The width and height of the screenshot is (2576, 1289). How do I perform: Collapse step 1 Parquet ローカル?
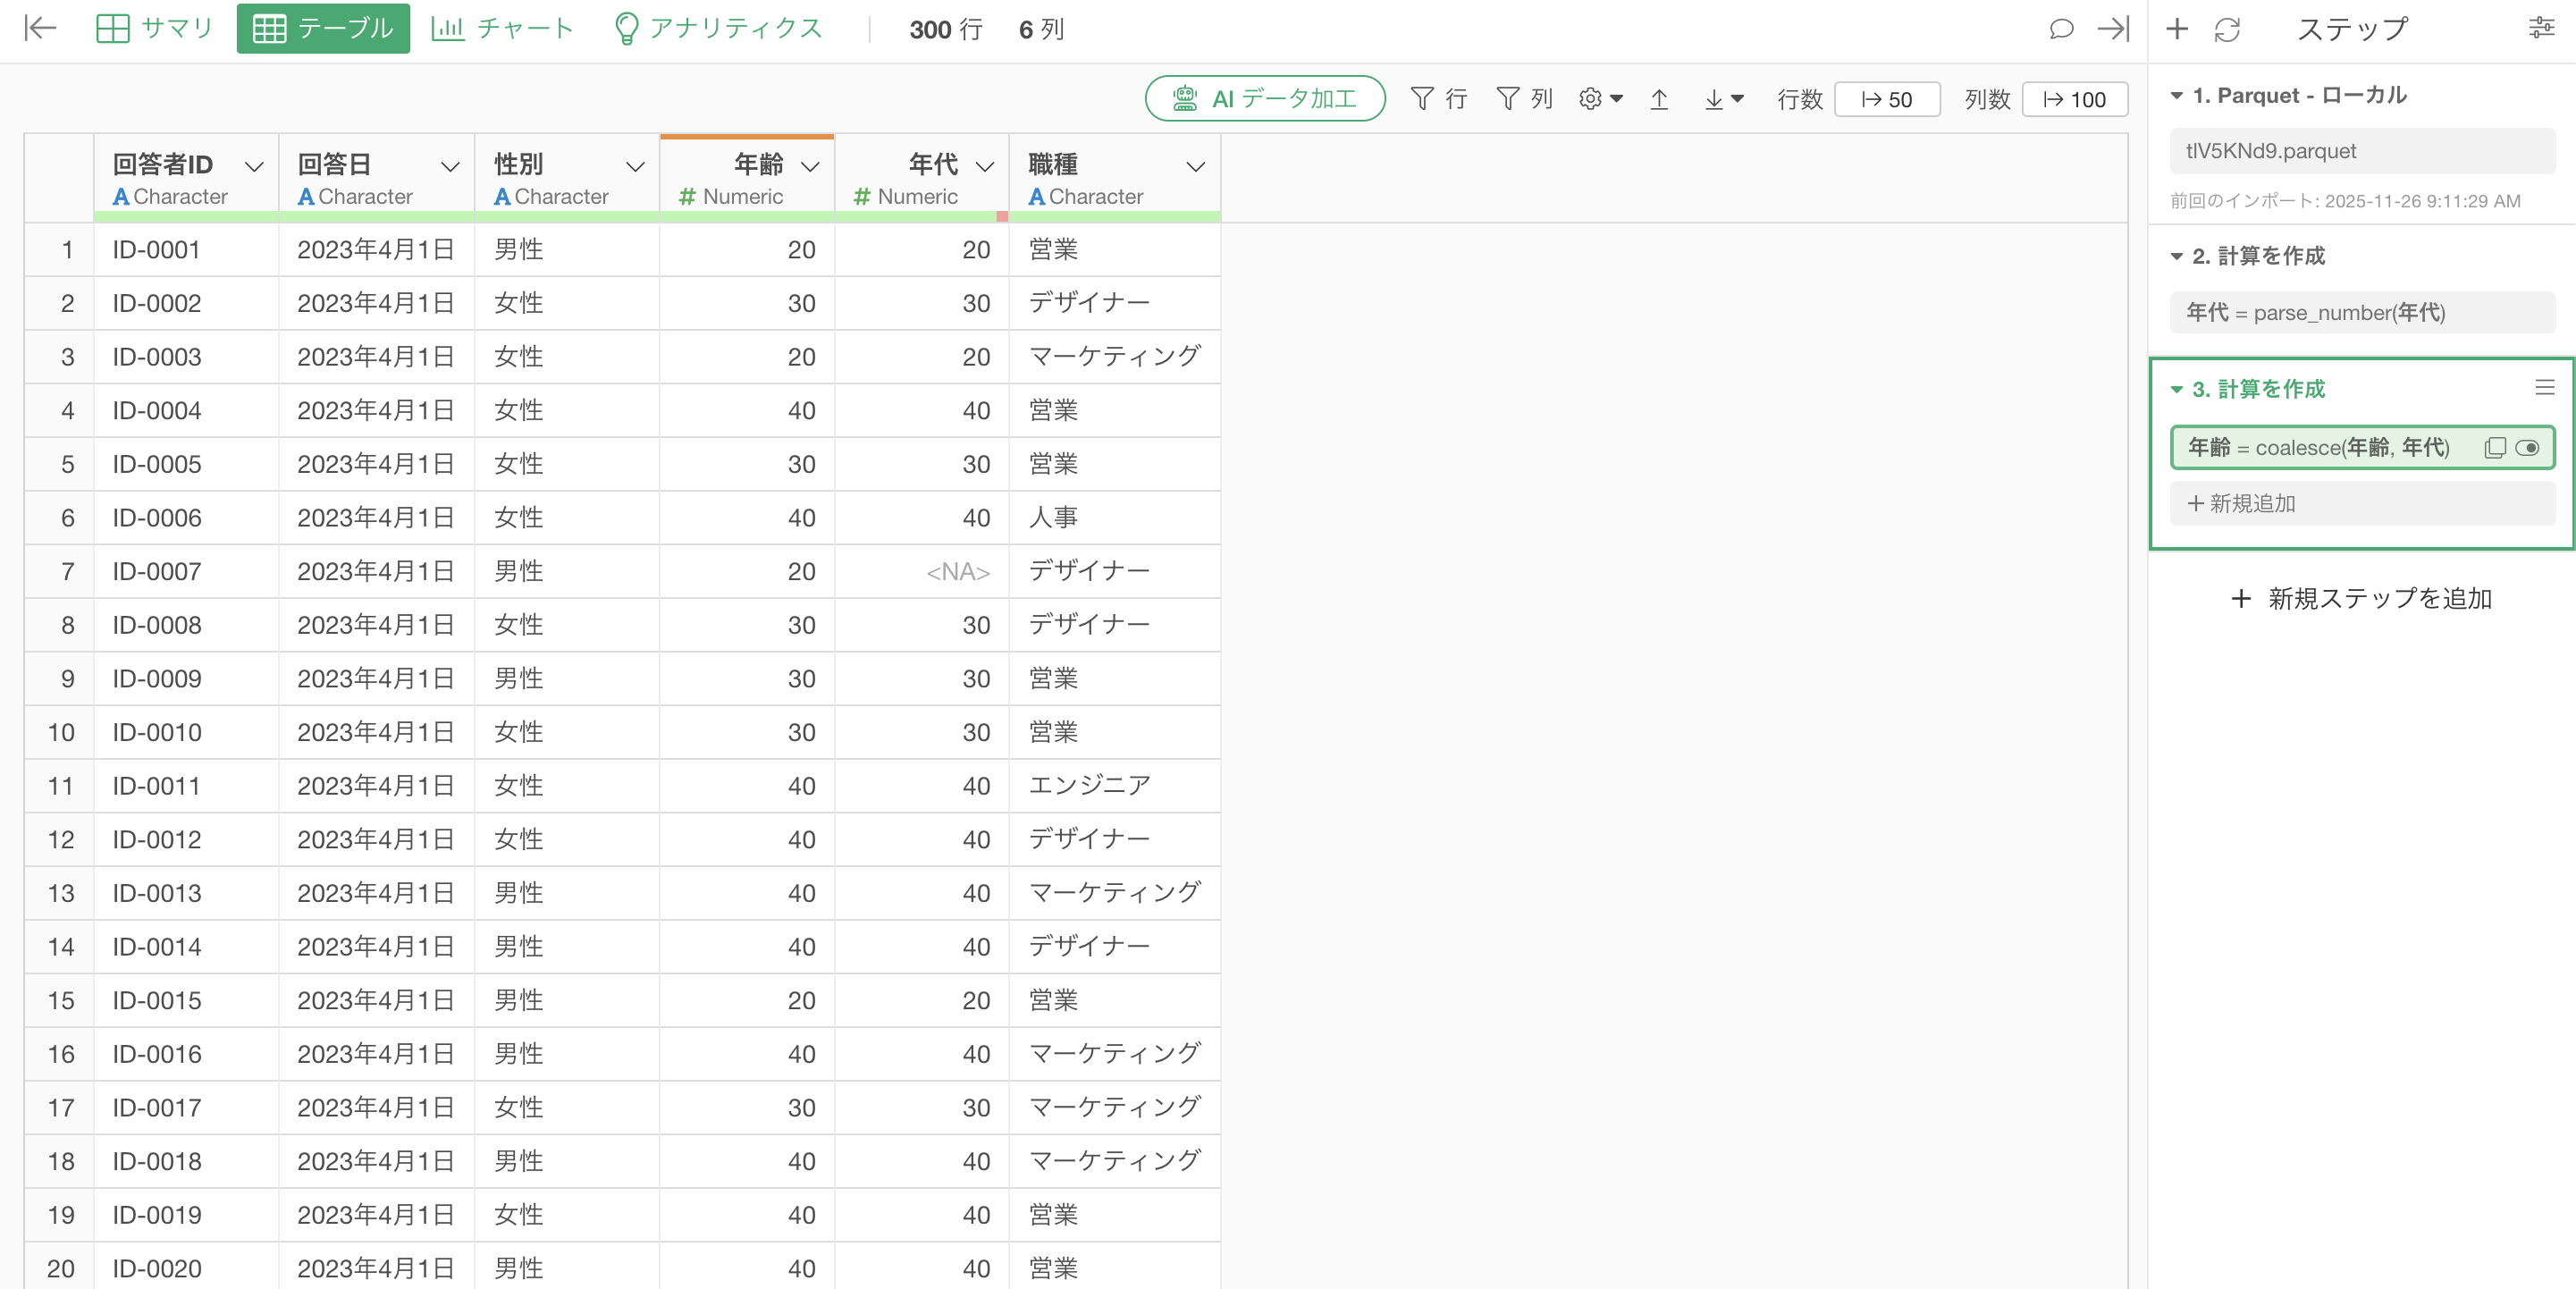(x=2176, y=95)
